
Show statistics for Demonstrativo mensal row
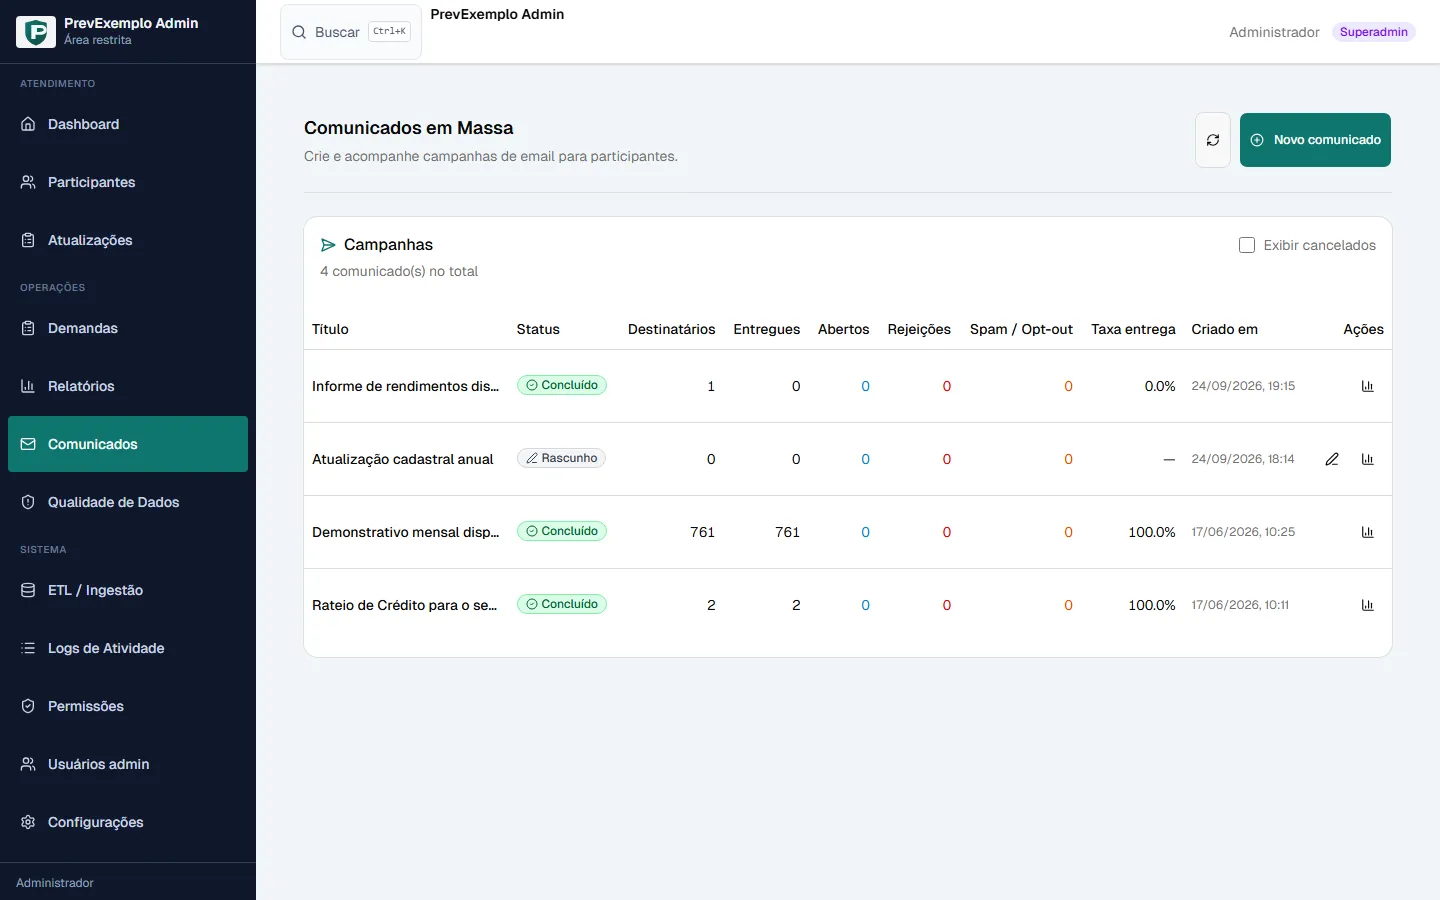click(1367, 532)
